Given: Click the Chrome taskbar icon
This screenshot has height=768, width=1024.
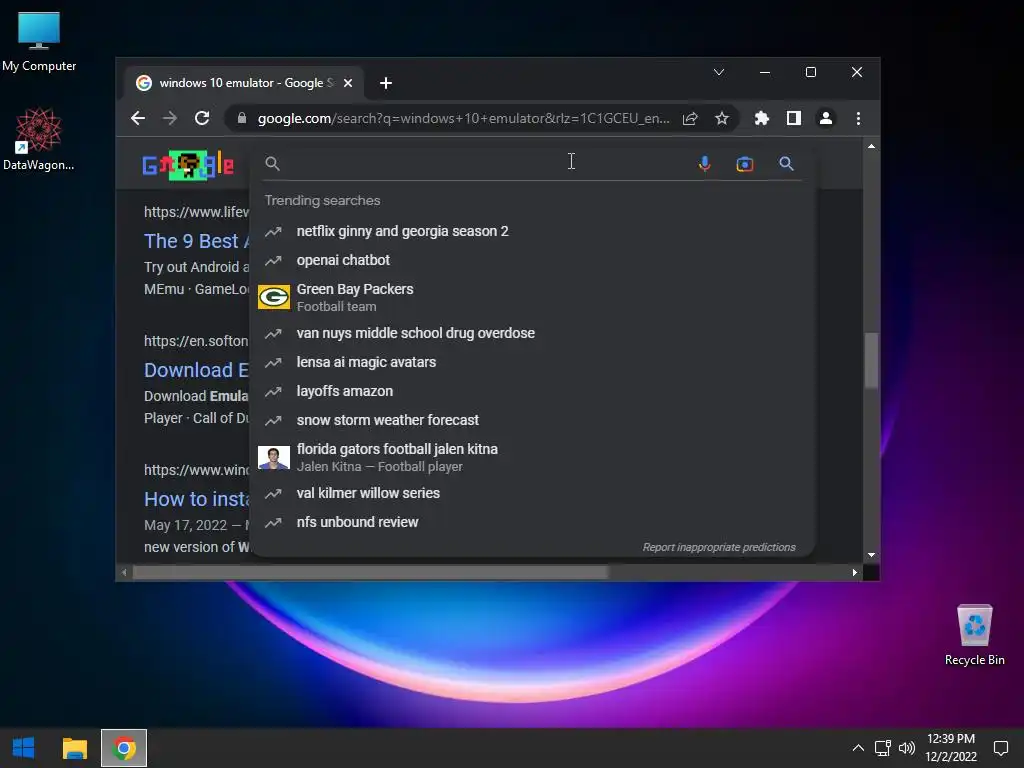Looking at the screenshot, I should pyautogui.click(x=124, y=748).
